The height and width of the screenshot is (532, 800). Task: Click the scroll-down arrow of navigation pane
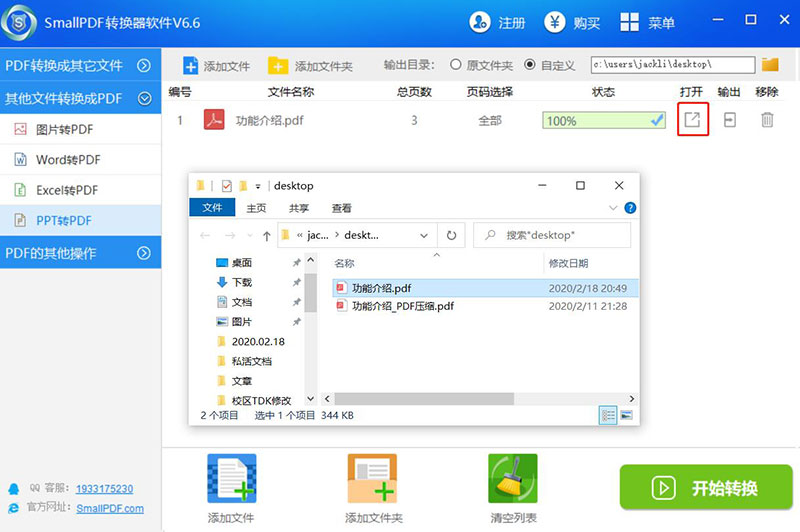(x=310, y=398)
